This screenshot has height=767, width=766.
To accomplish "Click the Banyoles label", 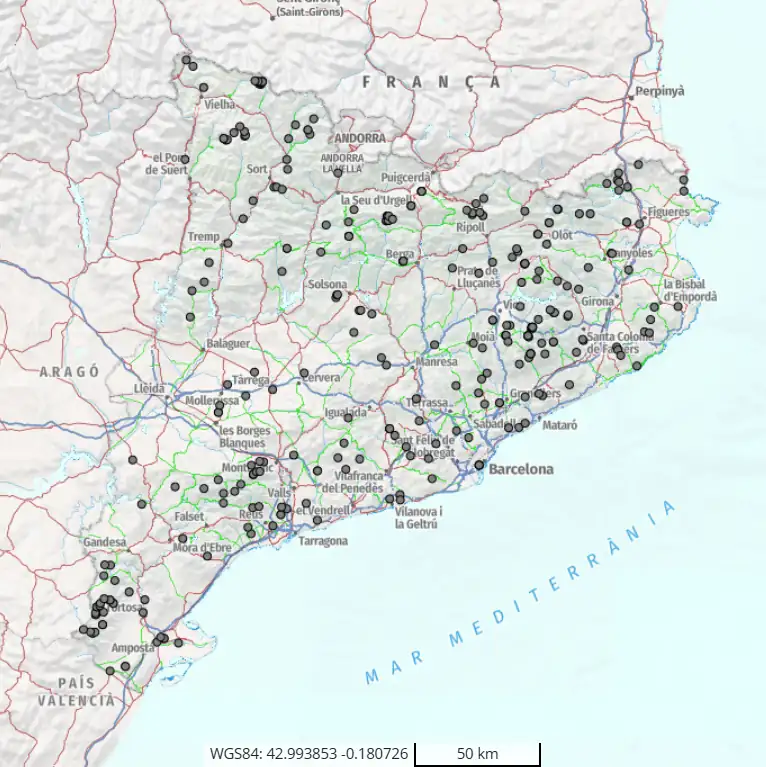I will (631, 253).
